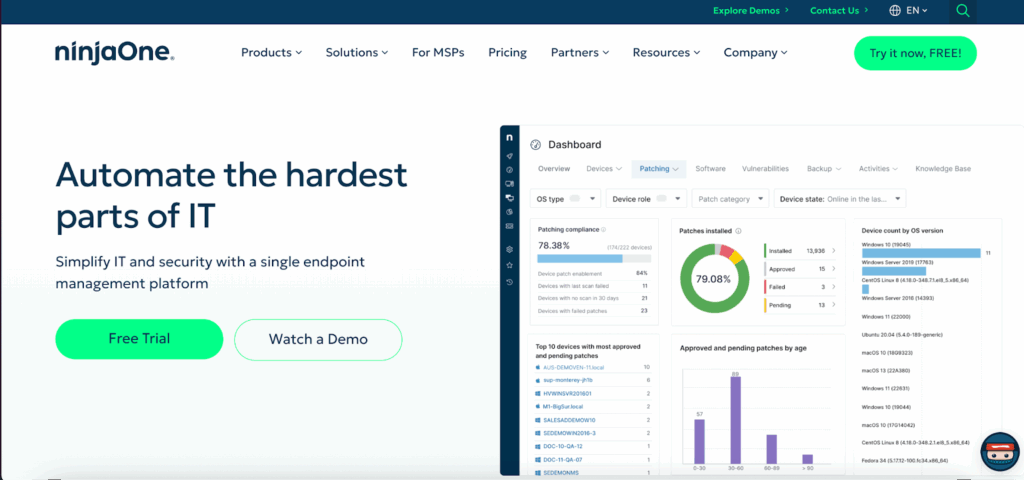1024x480 pixels.
Task: Click the NinjaOne logo
Action: [115, 53]
